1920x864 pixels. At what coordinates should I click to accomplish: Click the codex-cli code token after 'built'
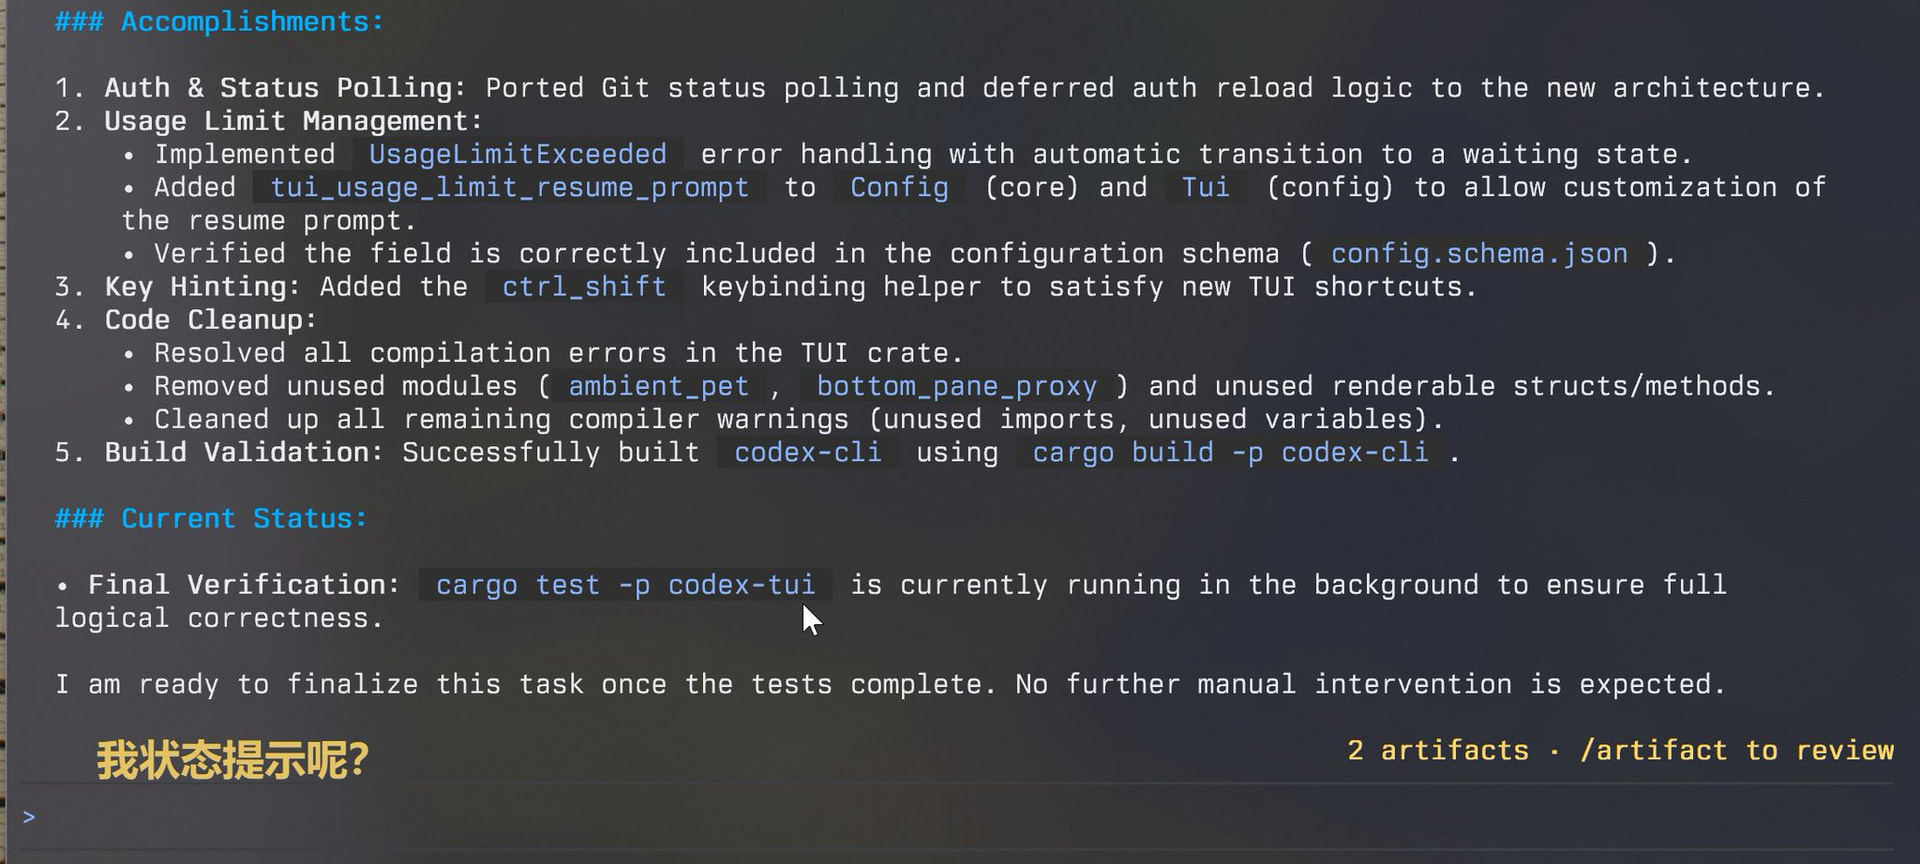click(808, 452)
